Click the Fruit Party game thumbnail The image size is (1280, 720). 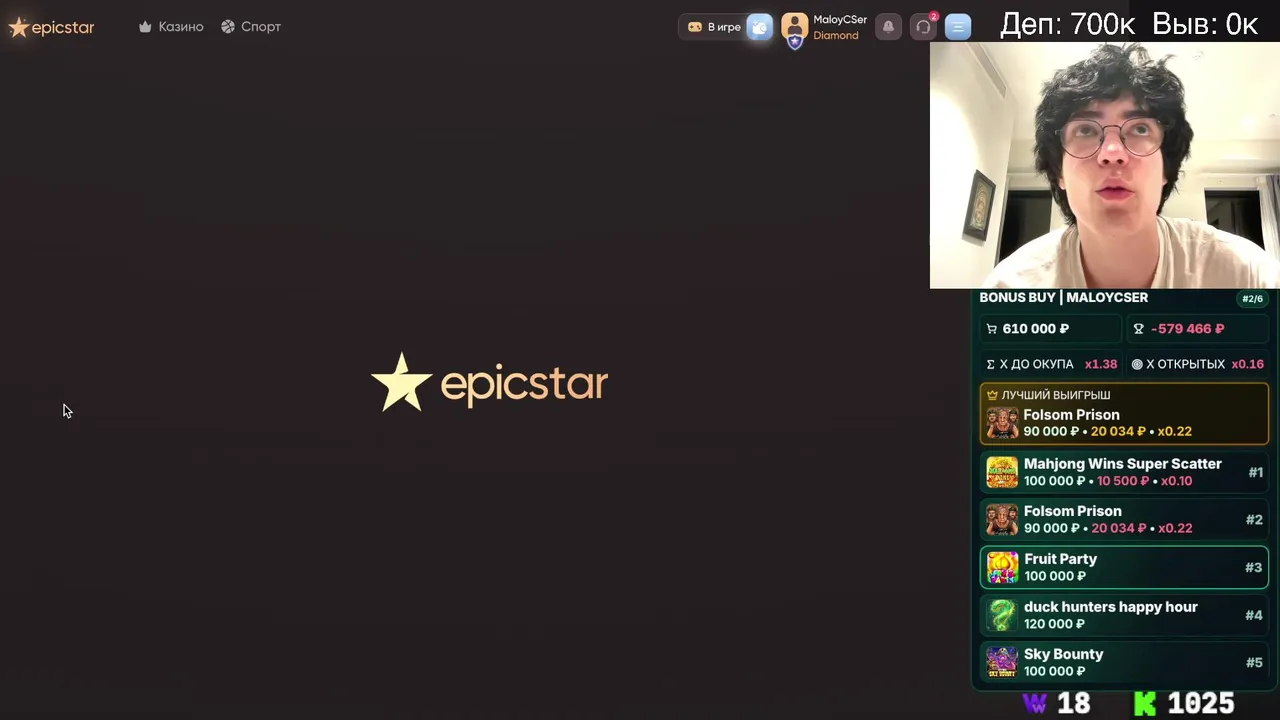pyautogui.click(x=1002, y=568)
